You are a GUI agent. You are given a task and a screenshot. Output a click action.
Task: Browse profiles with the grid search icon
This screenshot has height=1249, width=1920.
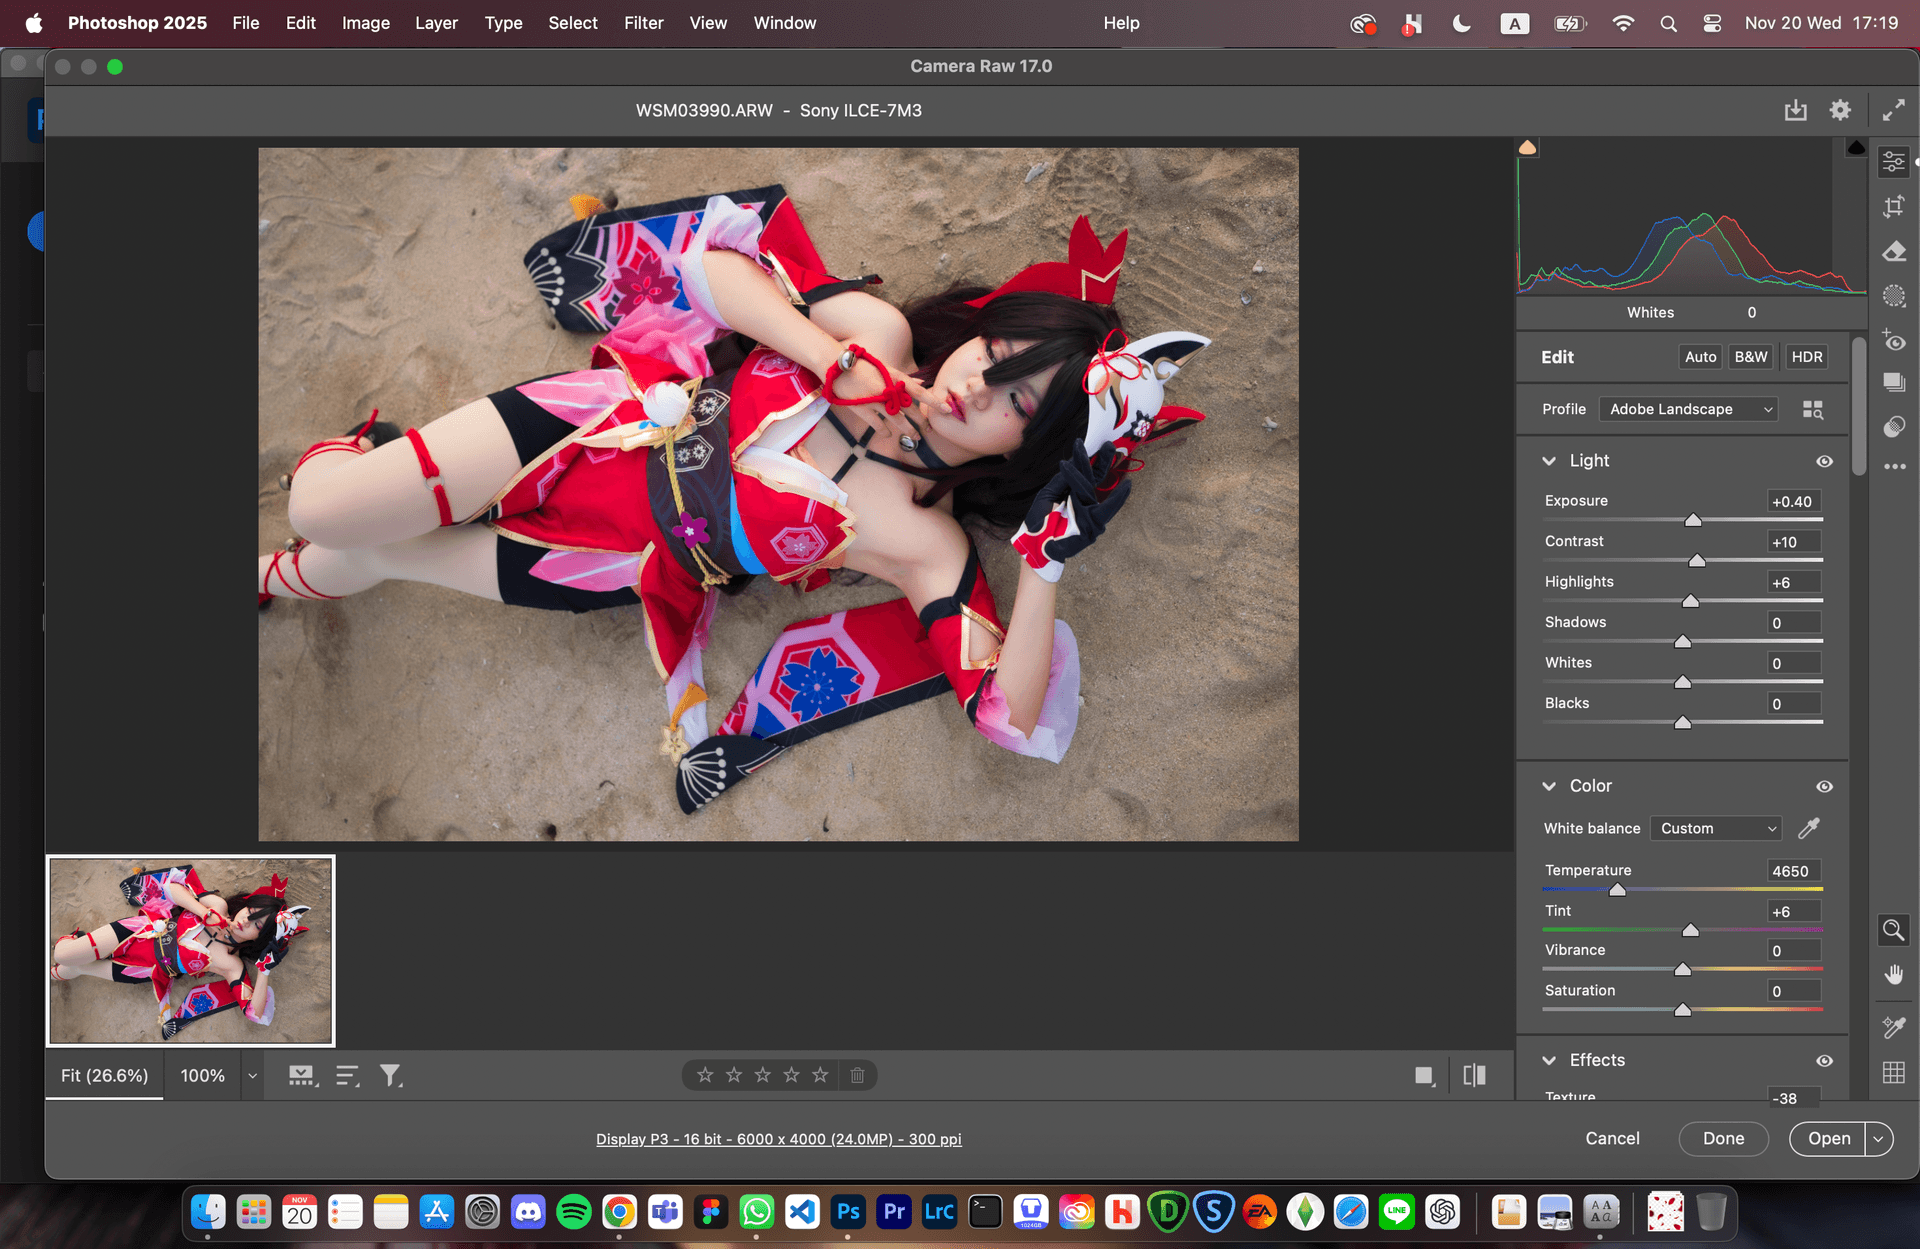coord(1813,410)
